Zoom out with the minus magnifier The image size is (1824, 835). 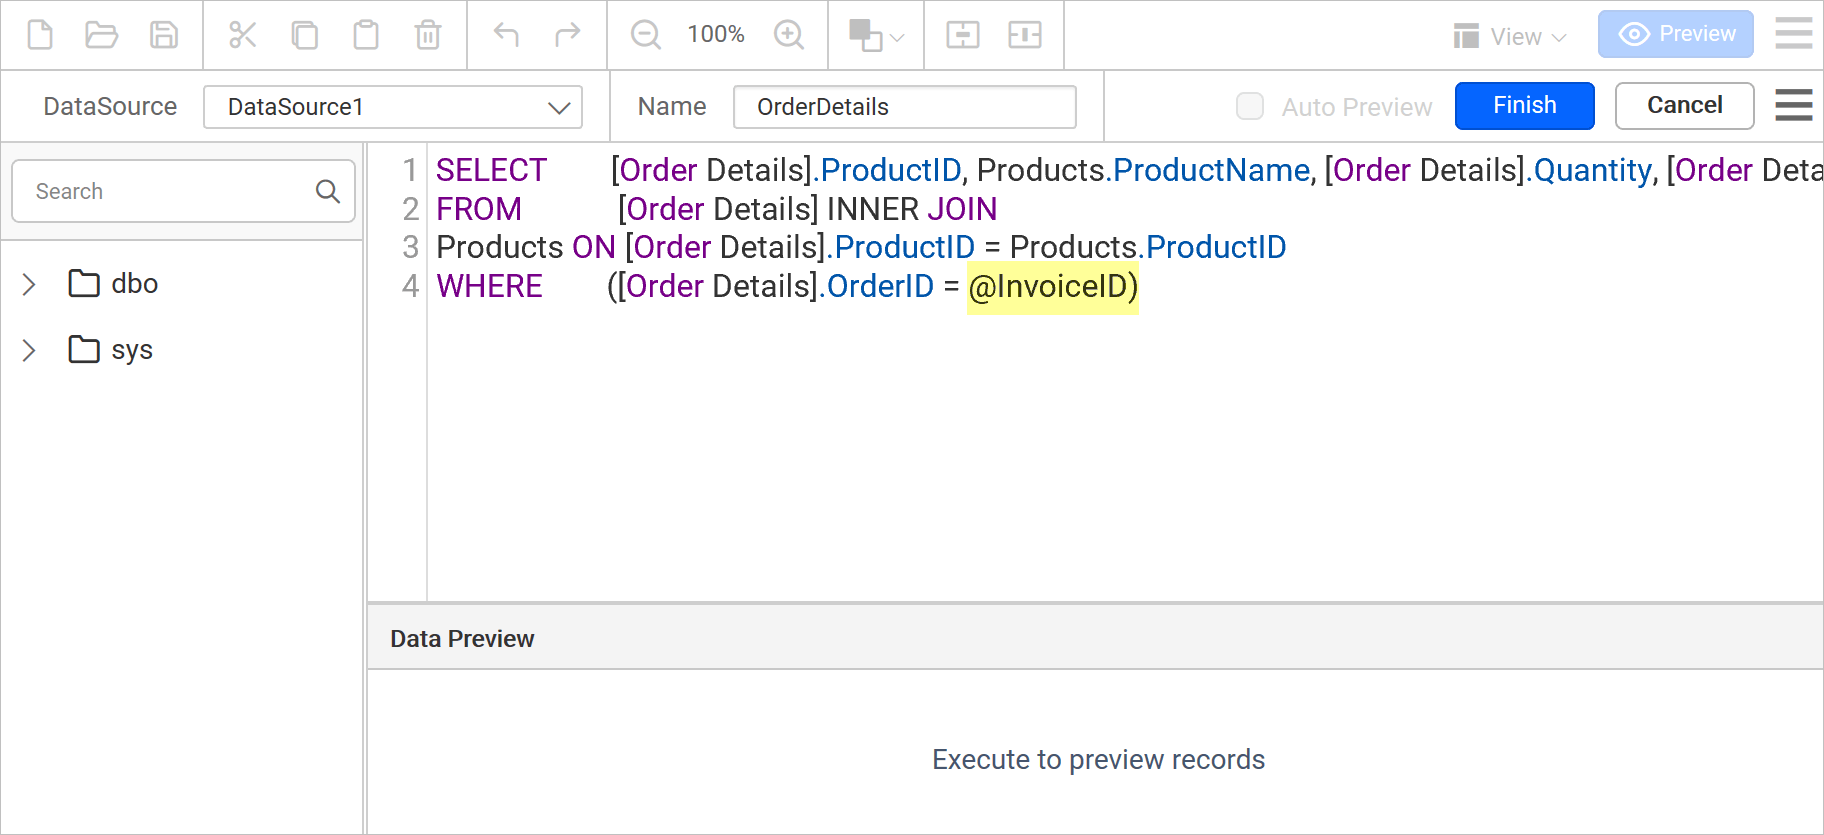[646, 35]
